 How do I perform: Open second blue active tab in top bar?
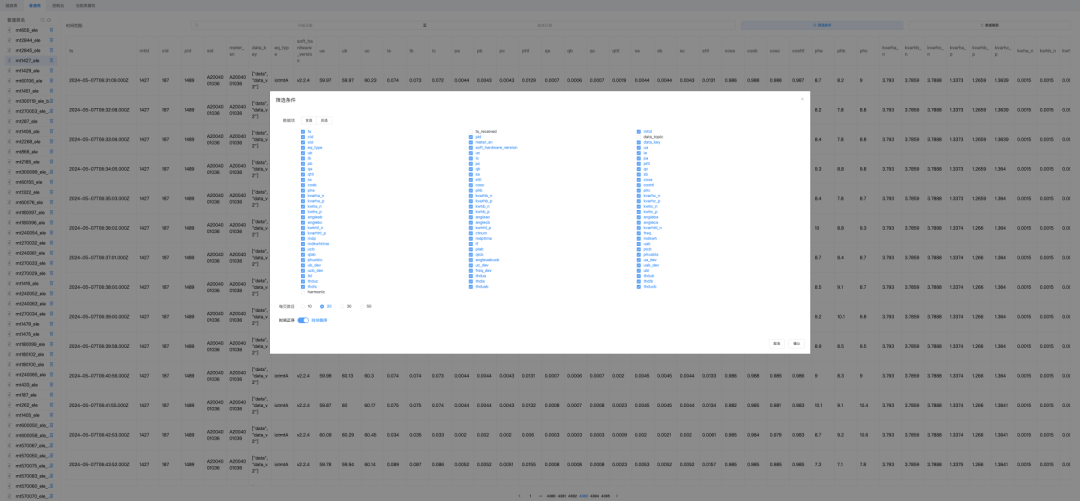coord(34,5)
